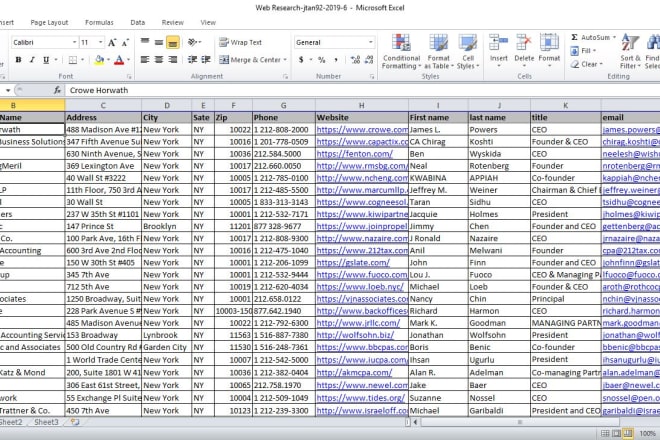Image resolution: width=660 pixels, height=440 pixels.
Task: Align text left
Action: (145, 59)
